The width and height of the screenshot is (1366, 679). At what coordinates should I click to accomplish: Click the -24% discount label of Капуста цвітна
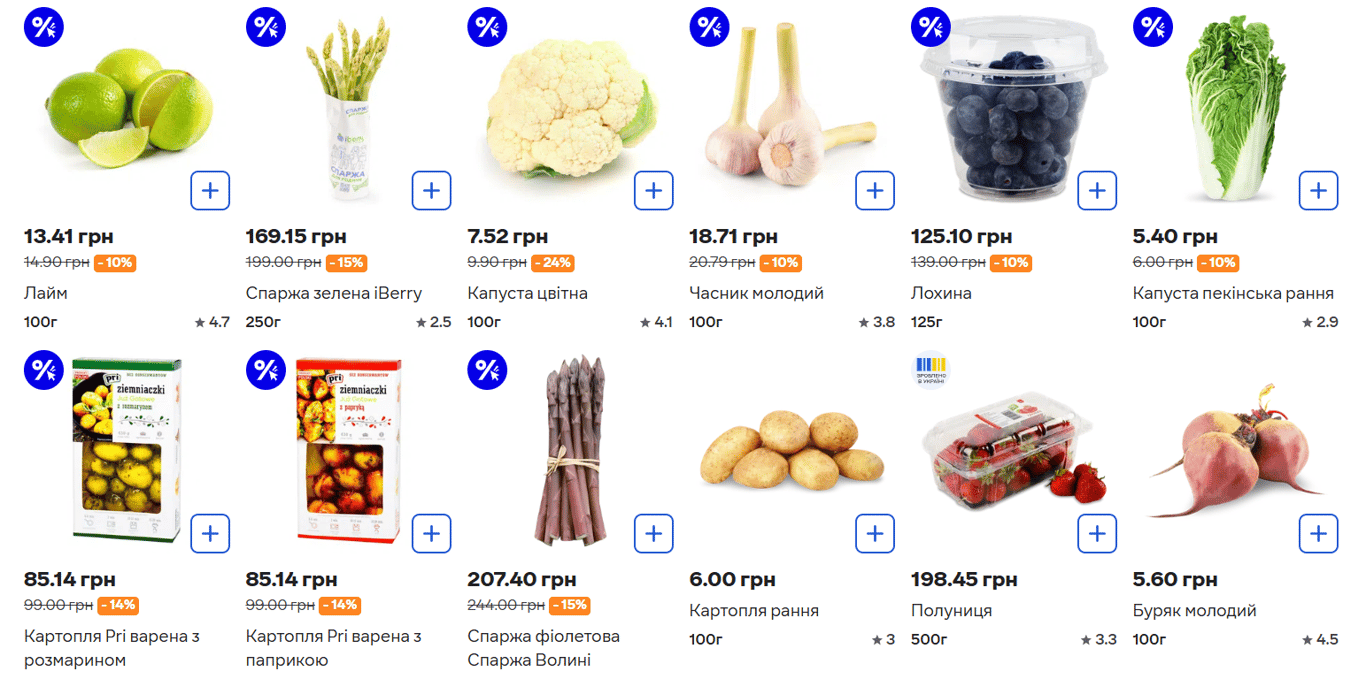point(562,262)
